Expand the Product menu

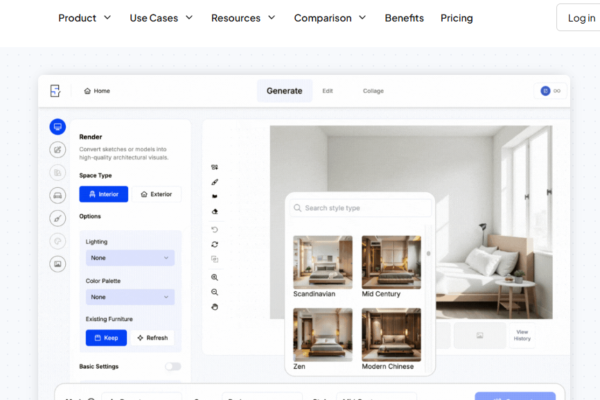[x=85, y=18]
